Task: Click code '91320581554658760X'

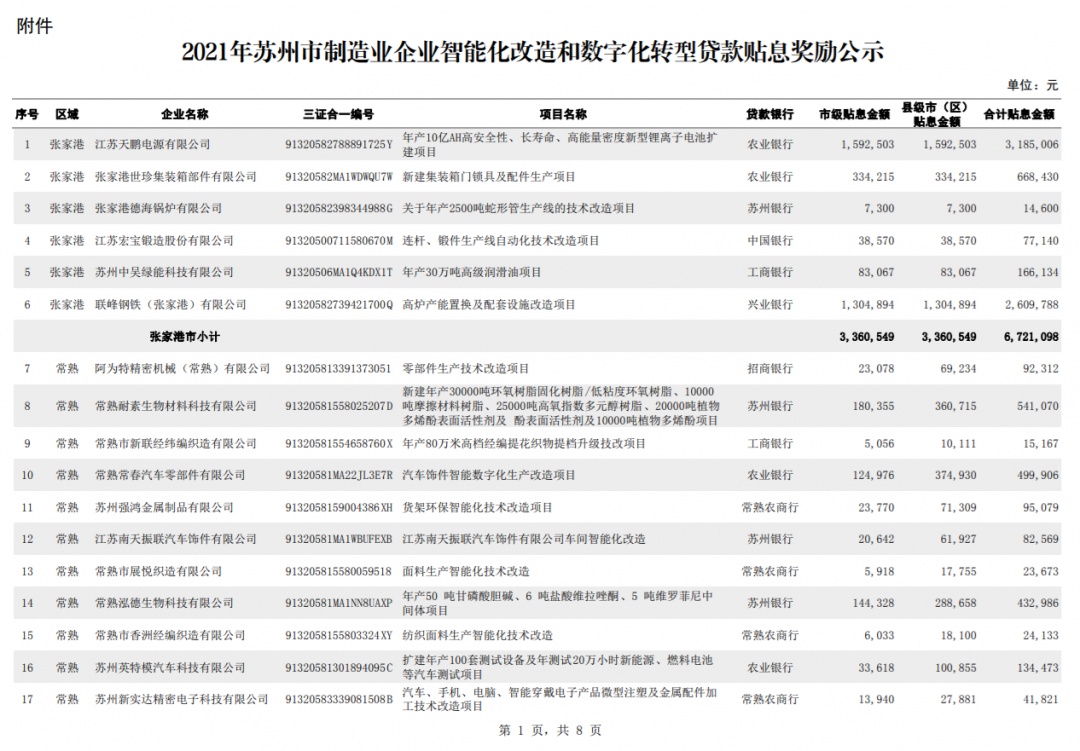Action: point(338,444)
